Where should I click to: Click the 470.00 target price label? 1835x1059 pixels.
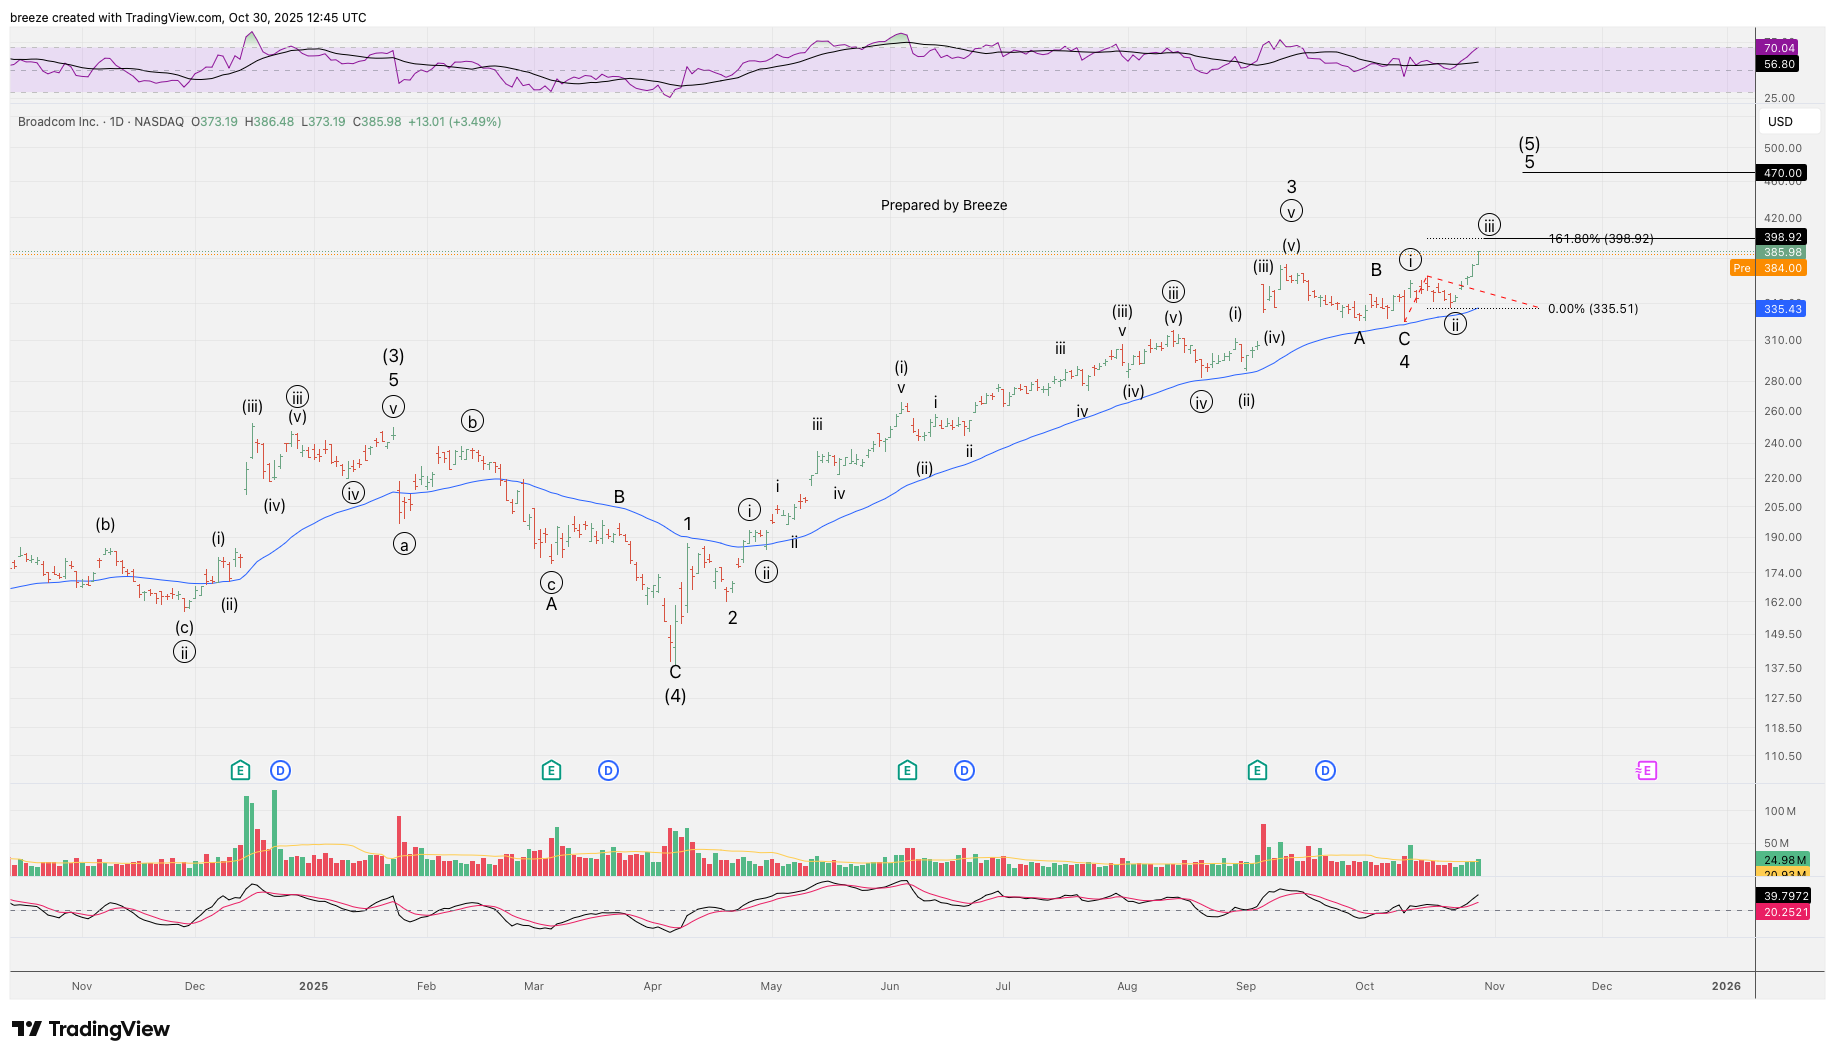[x=1781, y=173]
